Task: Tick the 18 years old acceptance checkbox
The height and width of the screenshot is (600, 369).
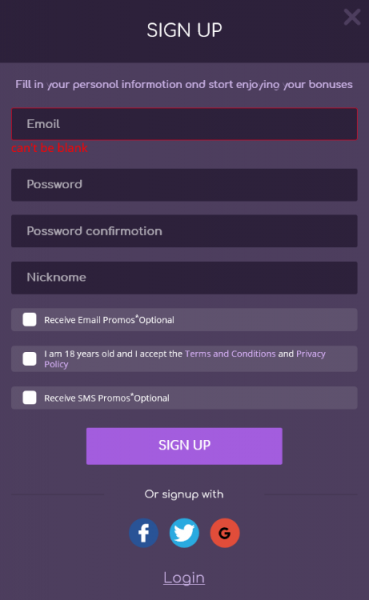Action: pyautogui.click(x=29, y=359)
